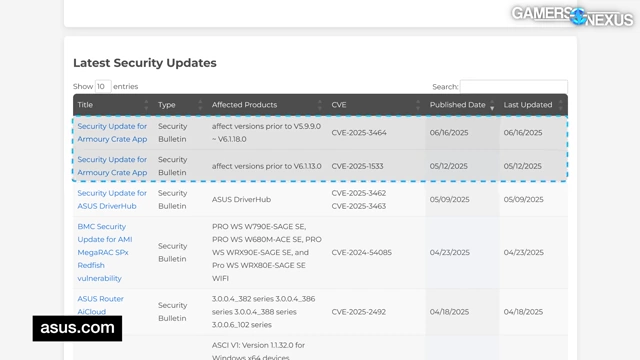Click the CVE column sort arrows icon

click(x=418, y=105)
